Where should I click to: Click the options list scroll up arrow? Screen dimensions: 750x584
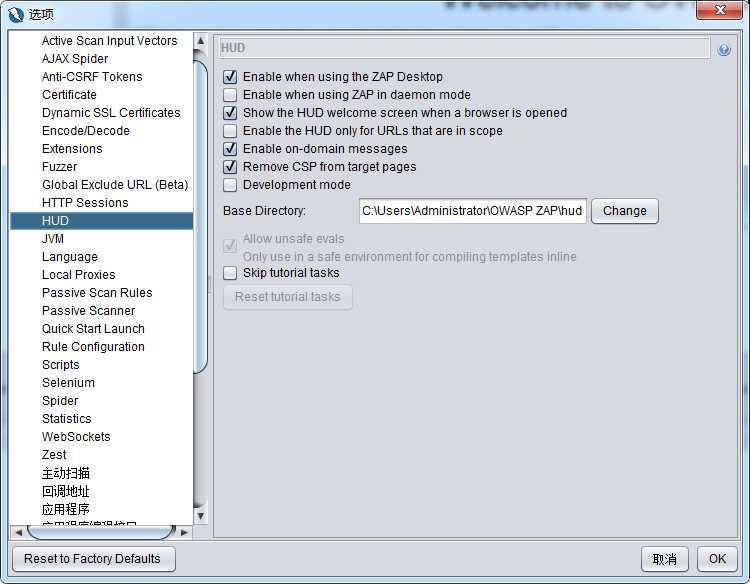(x=200, y=41)
